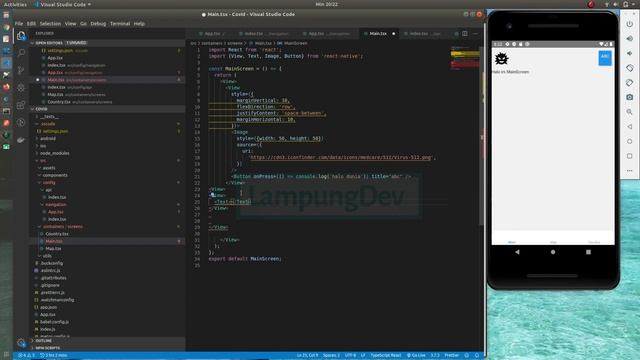Switch to the Main.tsx editor tab
Image resolution: width=640 pixels, height=360 pixels.
[x=378, y=33]
